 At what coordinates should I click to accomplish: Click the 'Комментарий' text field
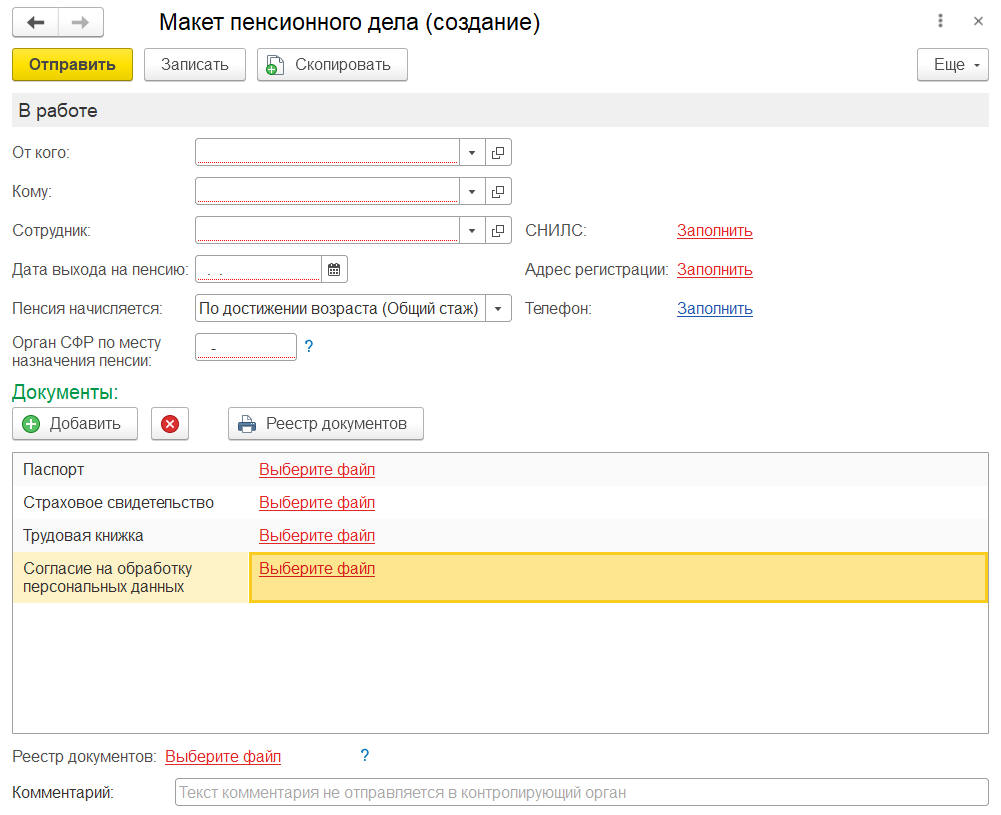click(x=580, y=793)
